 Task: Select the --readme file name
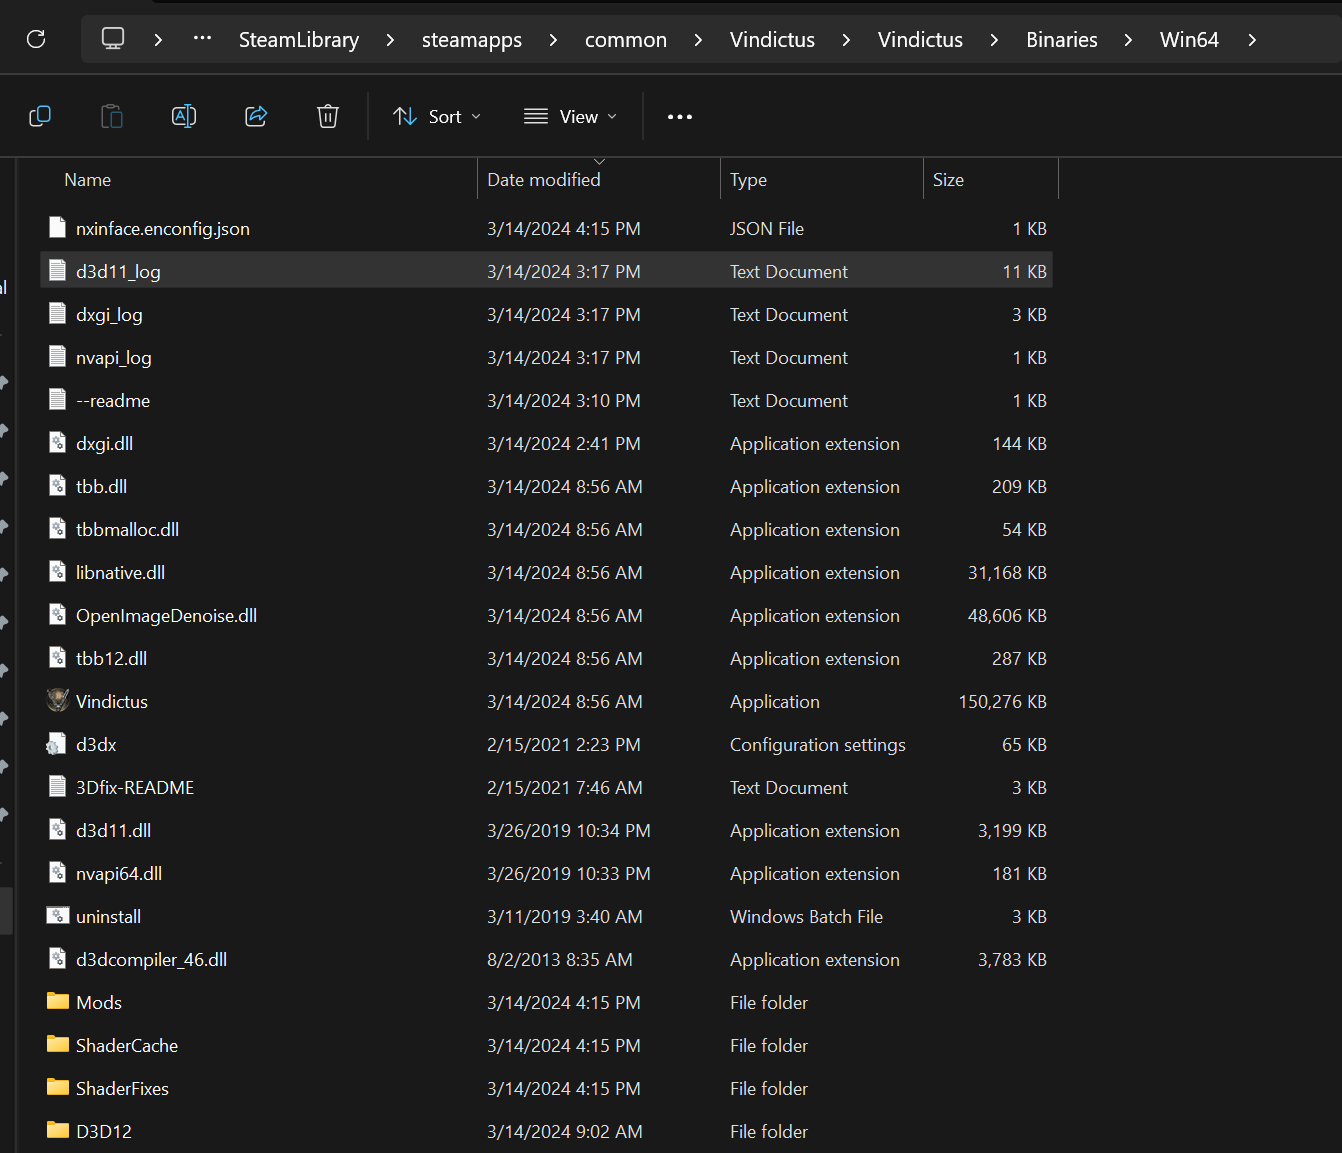point(113,401)
